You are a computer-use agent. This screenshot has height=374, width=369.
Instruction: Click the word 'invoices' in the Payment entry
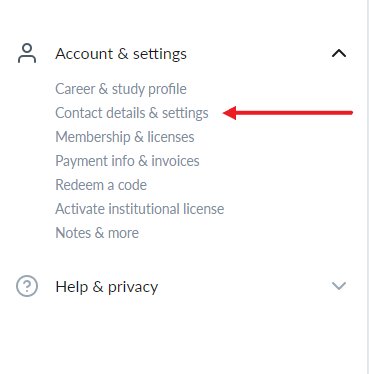(175, 161)
